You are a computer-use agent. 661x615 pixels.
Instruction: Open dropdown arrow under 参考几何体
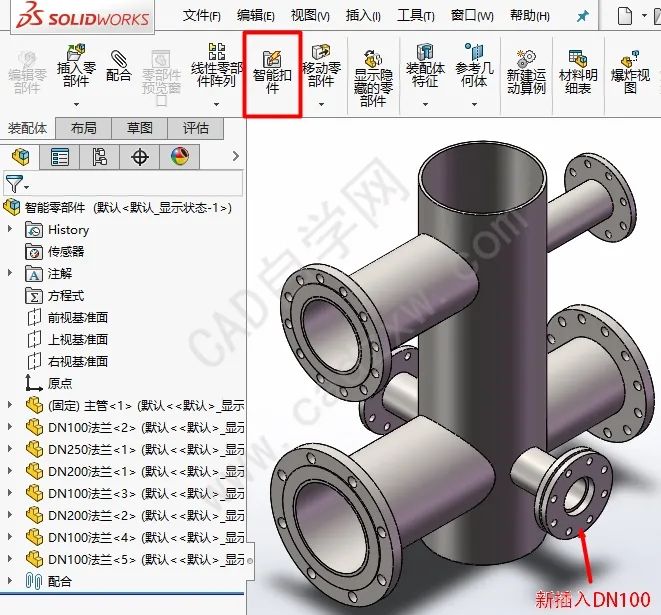(474, 104)
